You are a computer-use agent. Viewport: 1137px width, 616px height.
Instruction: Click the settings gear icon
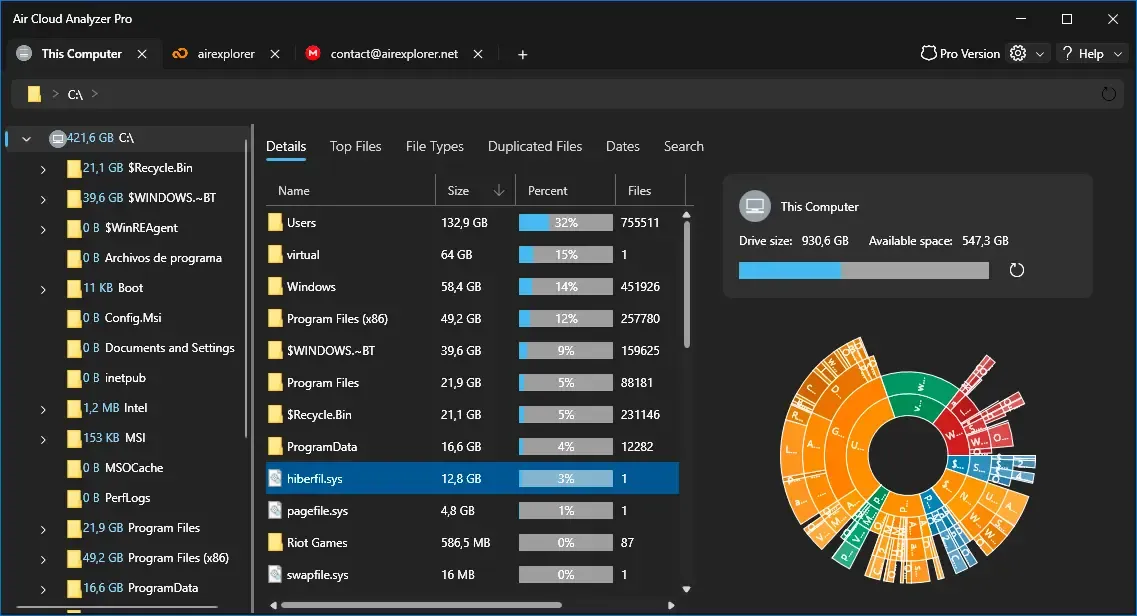(x=1018, y=54)
